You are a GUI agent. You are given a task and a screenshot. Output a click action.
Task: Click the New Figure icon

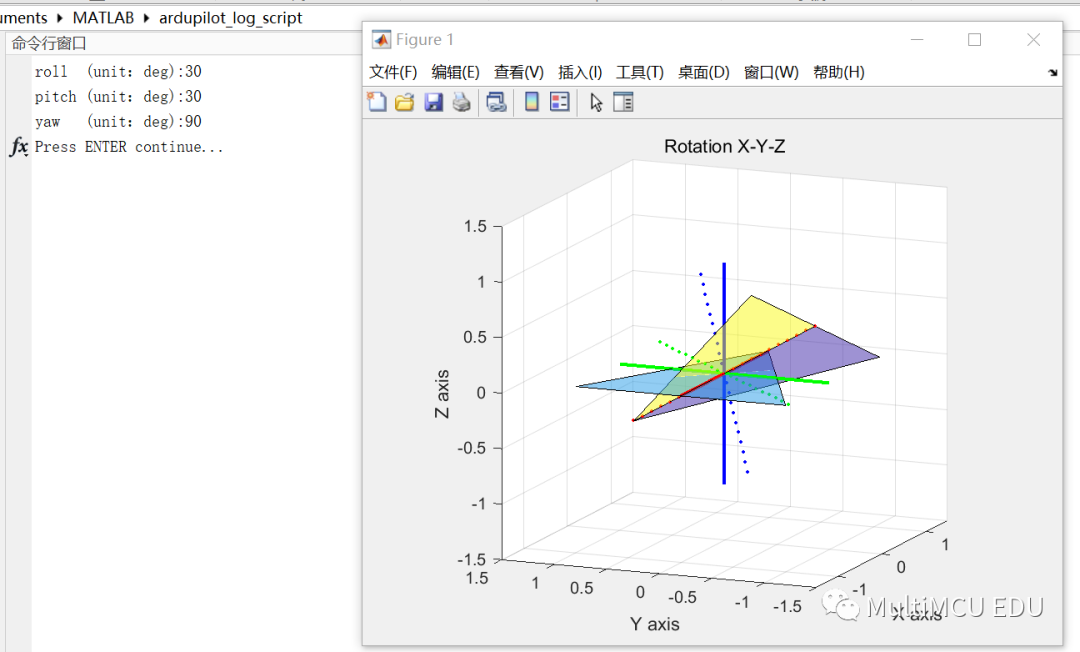tap(377, 102)
